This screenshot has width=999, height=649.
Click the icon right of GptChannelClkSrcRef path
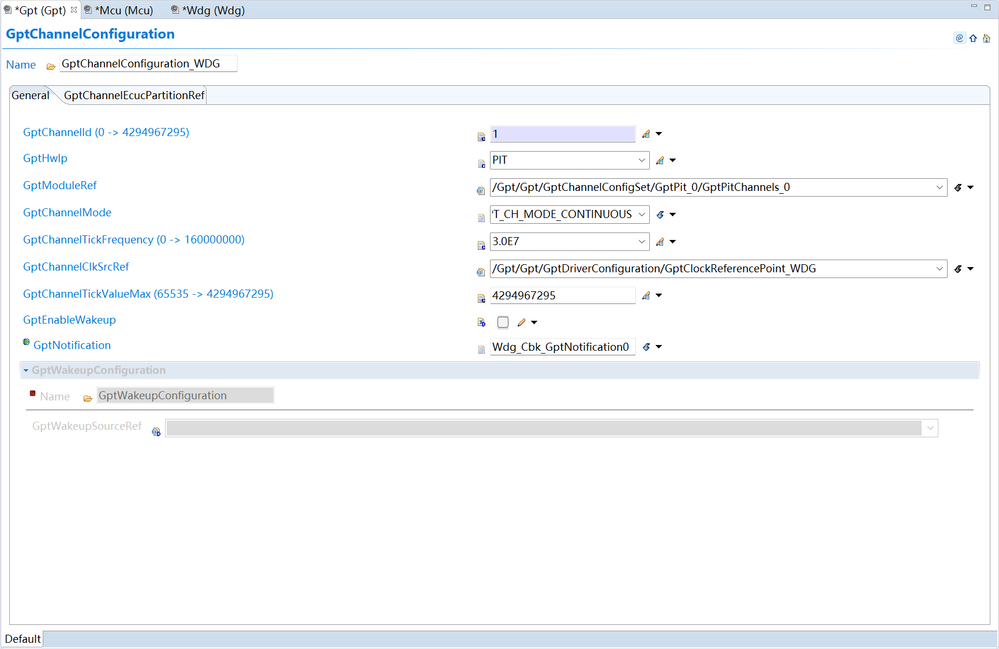click(958, 269)
